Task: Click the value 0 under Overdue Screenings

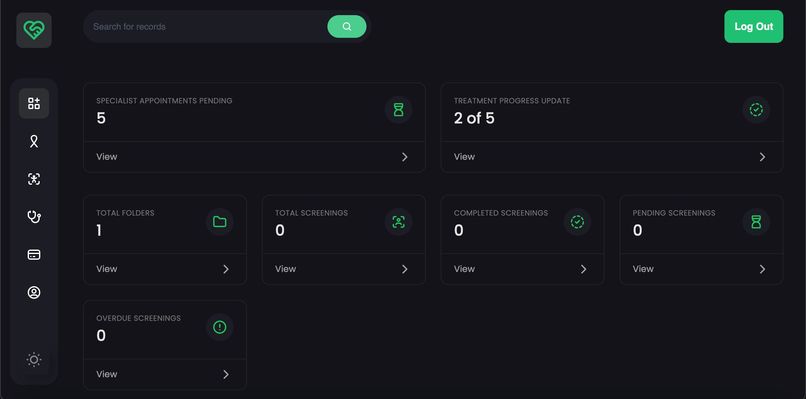Action: click(101, 336)
